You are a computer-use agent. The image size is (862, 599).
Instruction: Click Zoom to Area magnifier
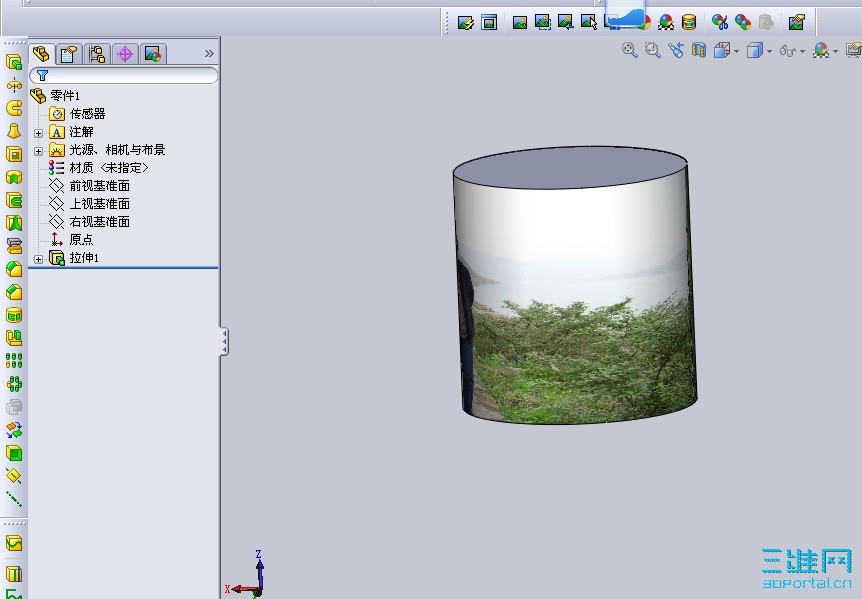pos(653,51)
